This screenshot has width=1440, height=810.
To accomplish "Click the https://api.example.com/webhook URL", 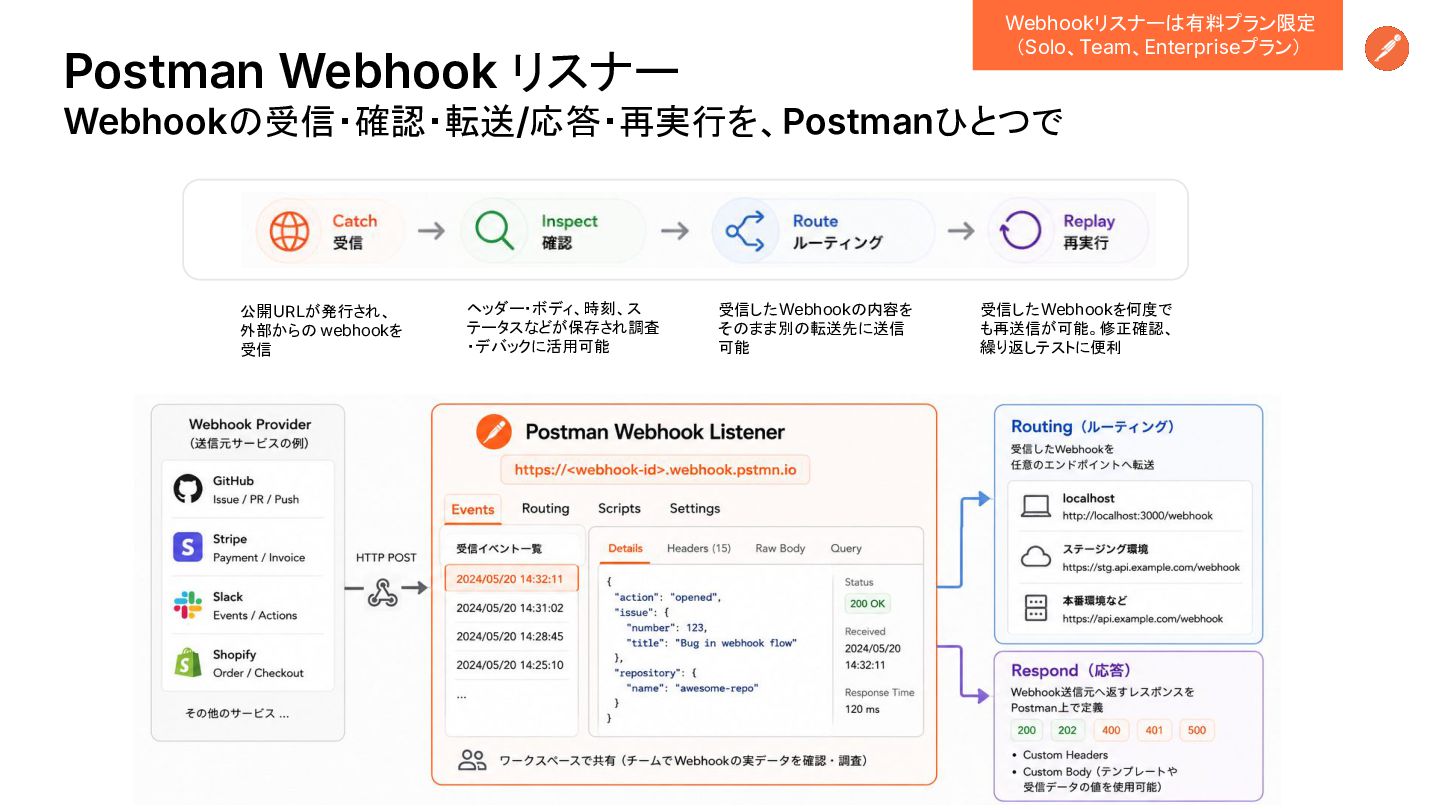I will pyautogui.click(x=1142, y=619).
